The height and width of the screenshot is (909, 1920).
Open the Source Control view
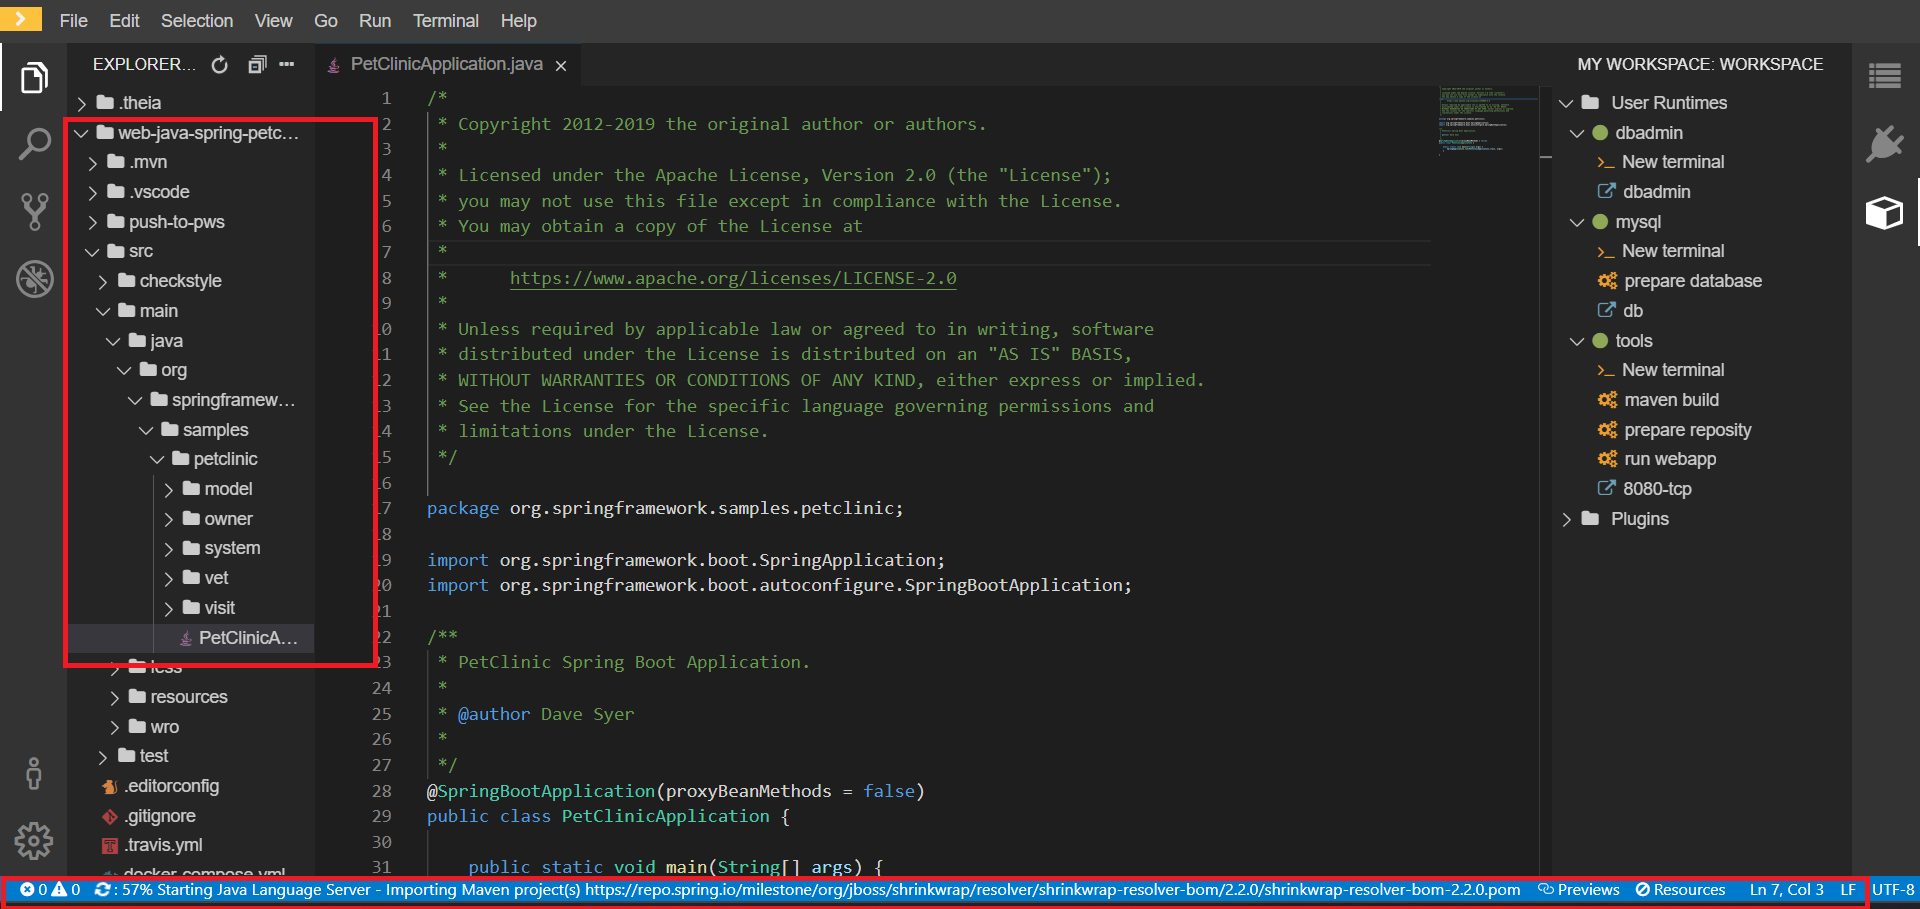(x=34, y=211)
